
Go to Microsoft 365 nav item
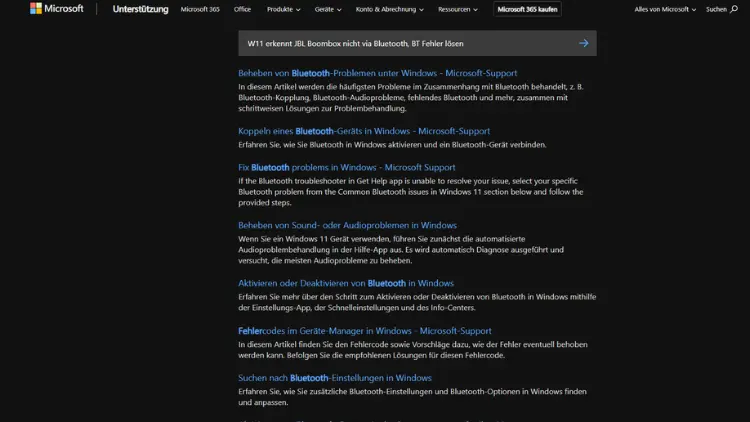[x=199, y=9]
